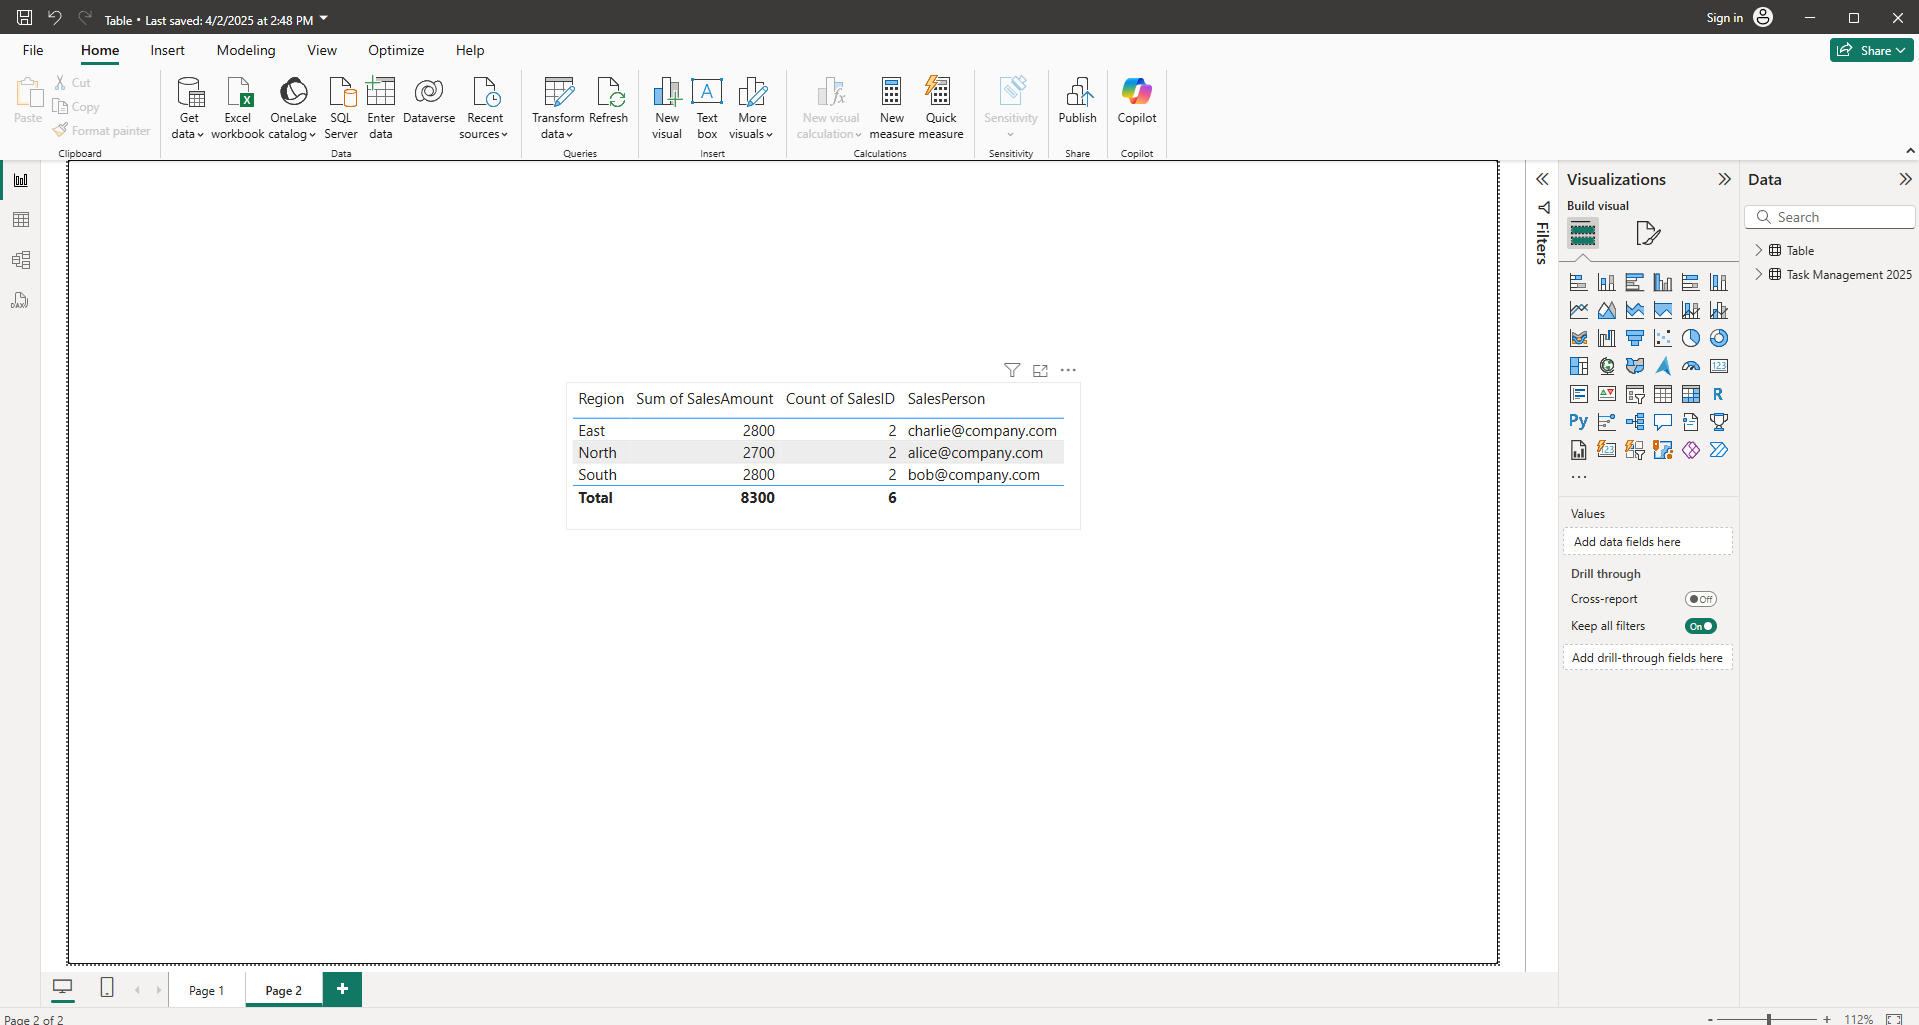The height and width of the screenshot is (1025, 1919).
Task: Expand the Task Management 2025 table
Action: point(1759,274)
